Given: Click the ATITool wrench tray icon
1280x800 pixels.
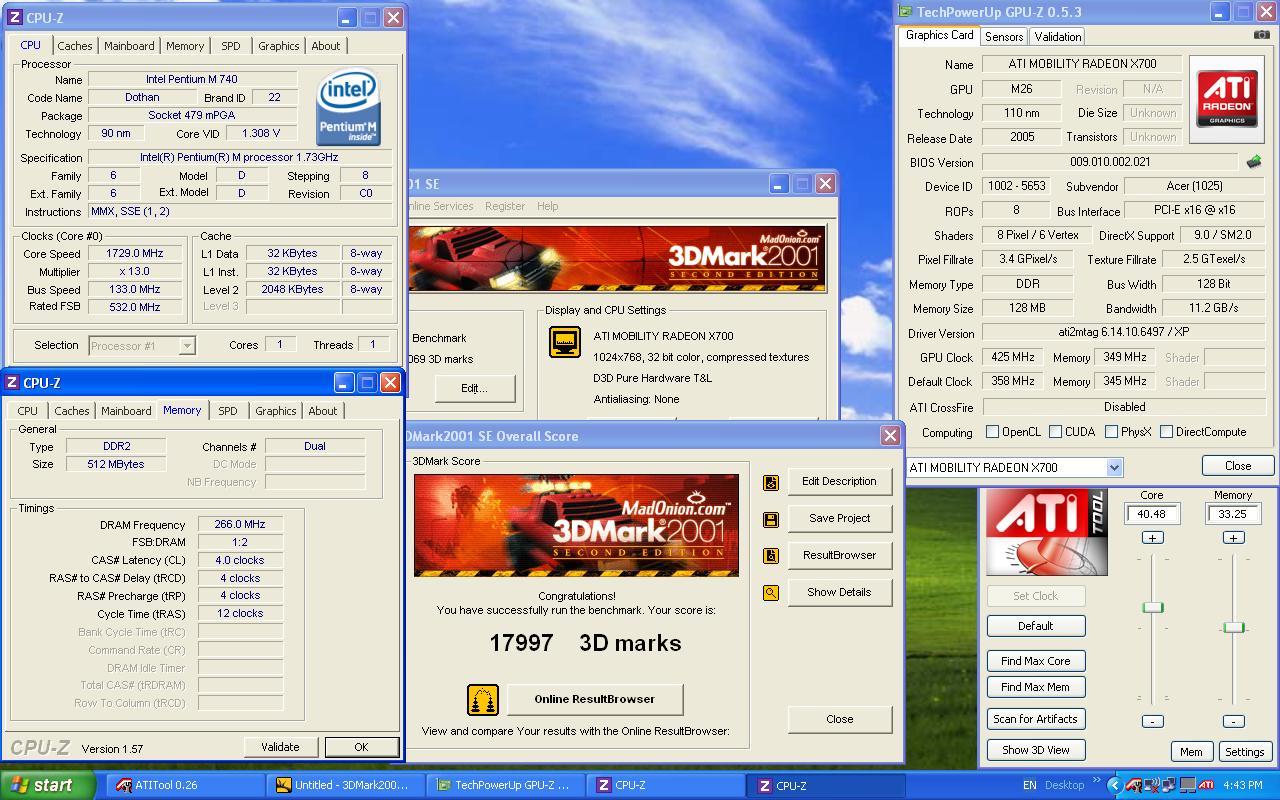Looking at the screenshot, I should (x=1133, y=785).
